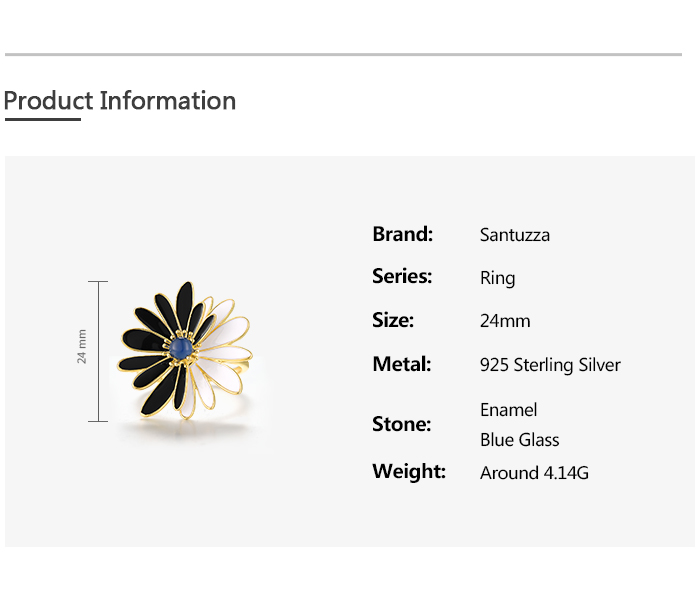Click the 24mm size value
The height and width of the screenshot is (607, 700).
pos(505,321)
